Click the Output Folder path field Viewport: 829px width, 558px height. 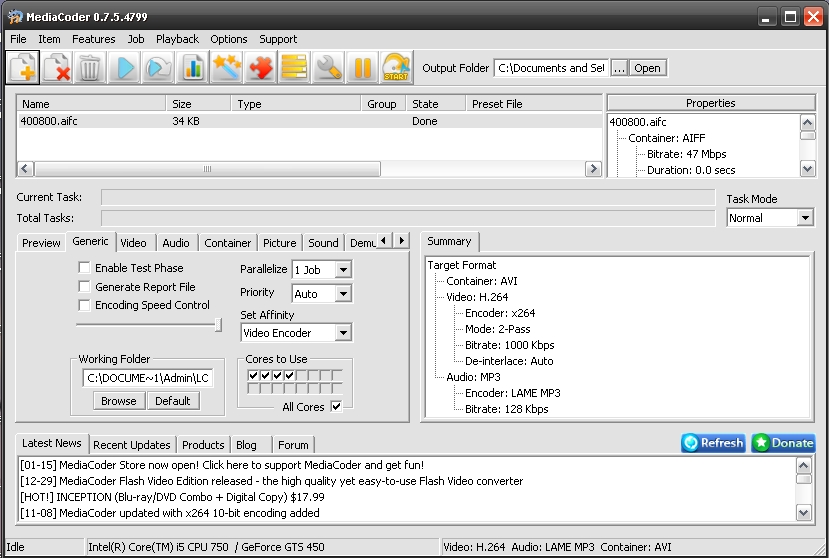tap(551, 68)
